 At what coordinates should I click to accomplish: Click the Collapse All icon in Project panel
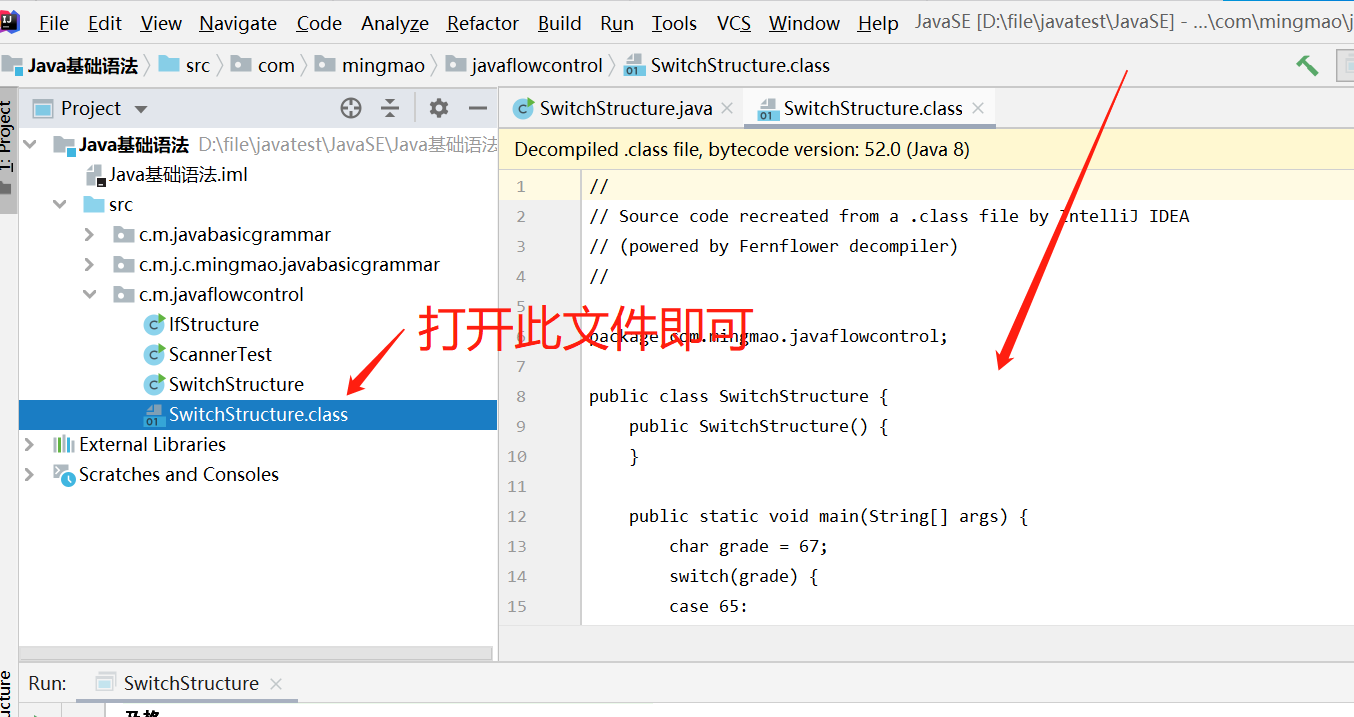tap(390, 108)
